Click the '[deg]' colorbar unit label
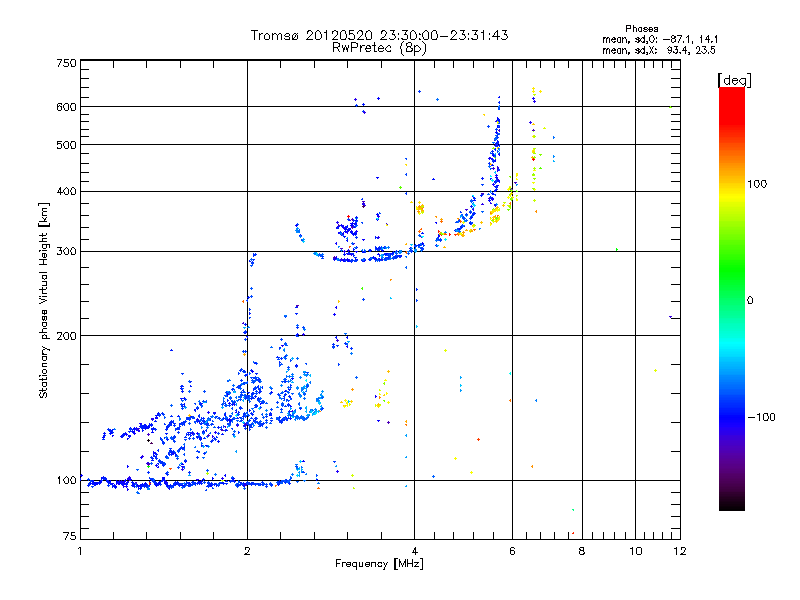 click(x=734, y=80)
